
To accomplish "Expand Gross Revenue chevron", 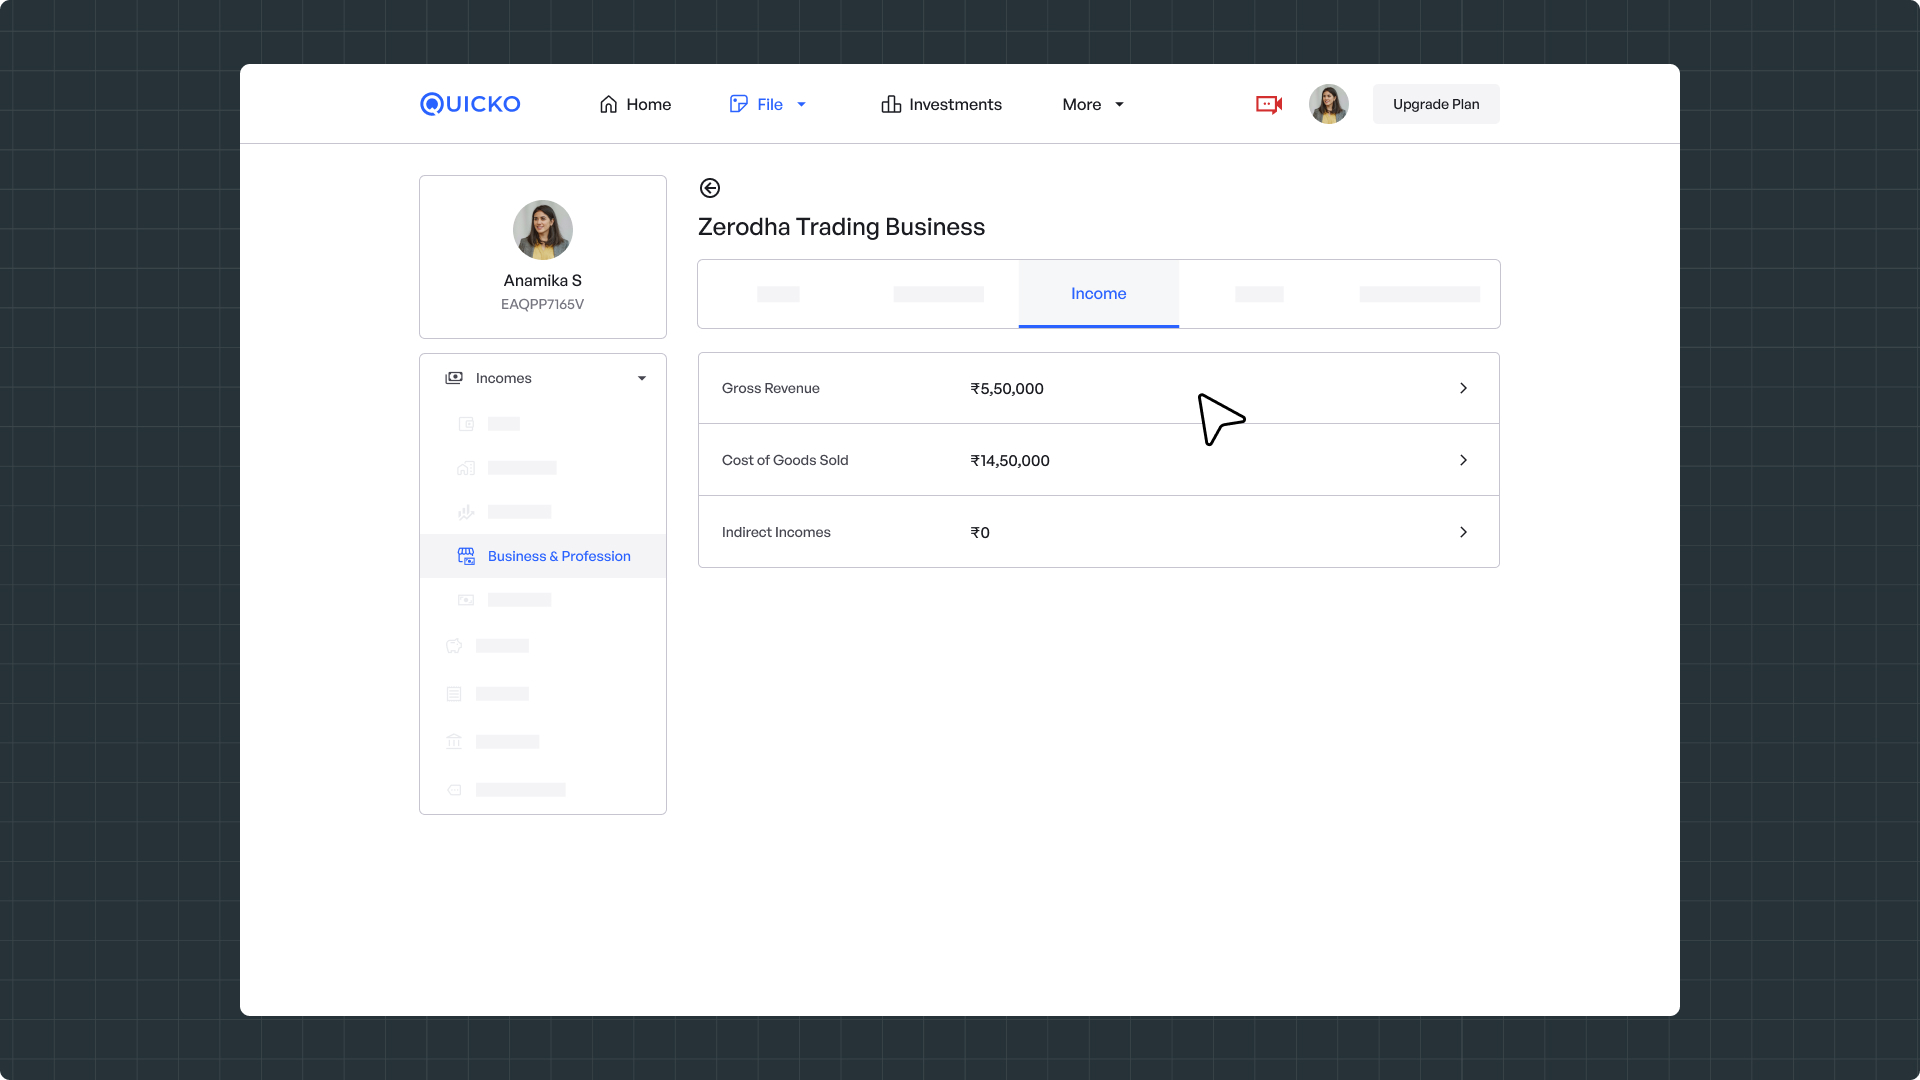I will (1463, 388).
